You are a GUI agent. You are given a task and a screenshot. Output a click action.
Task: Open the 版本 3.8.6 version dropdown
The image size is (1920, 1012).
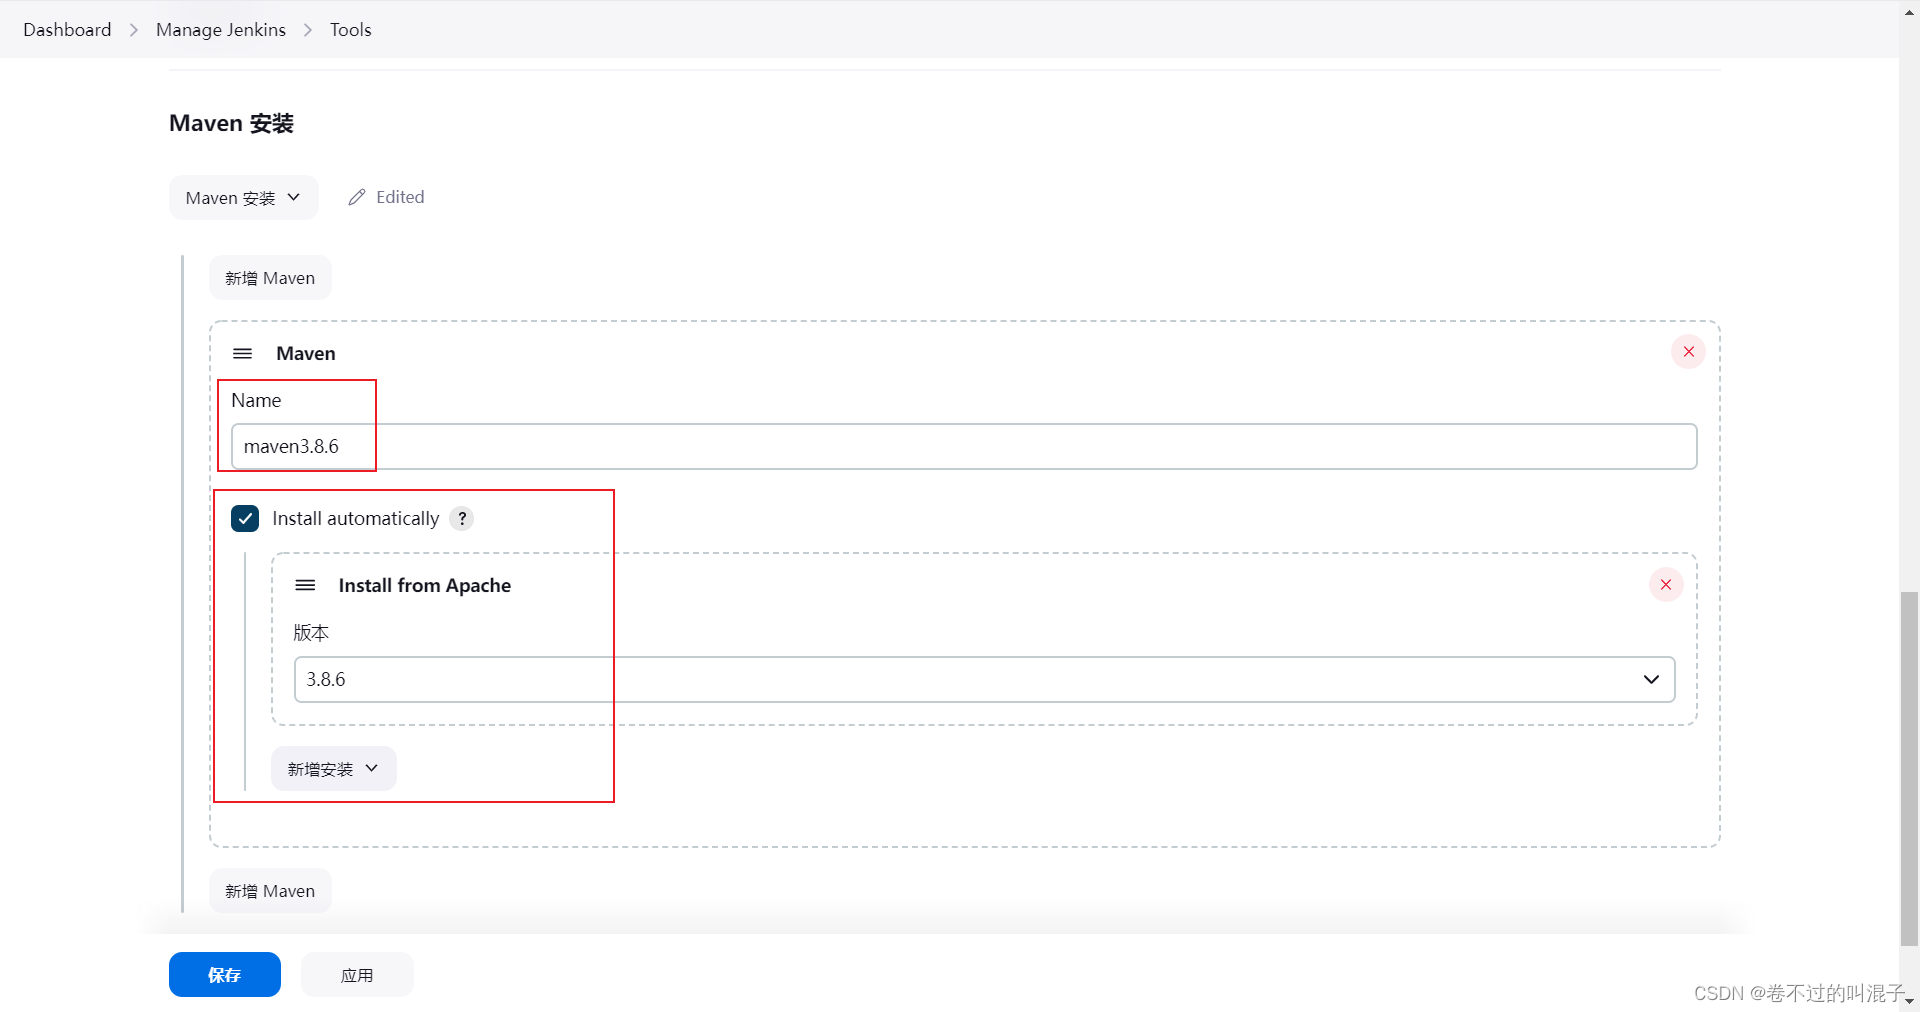984,680
